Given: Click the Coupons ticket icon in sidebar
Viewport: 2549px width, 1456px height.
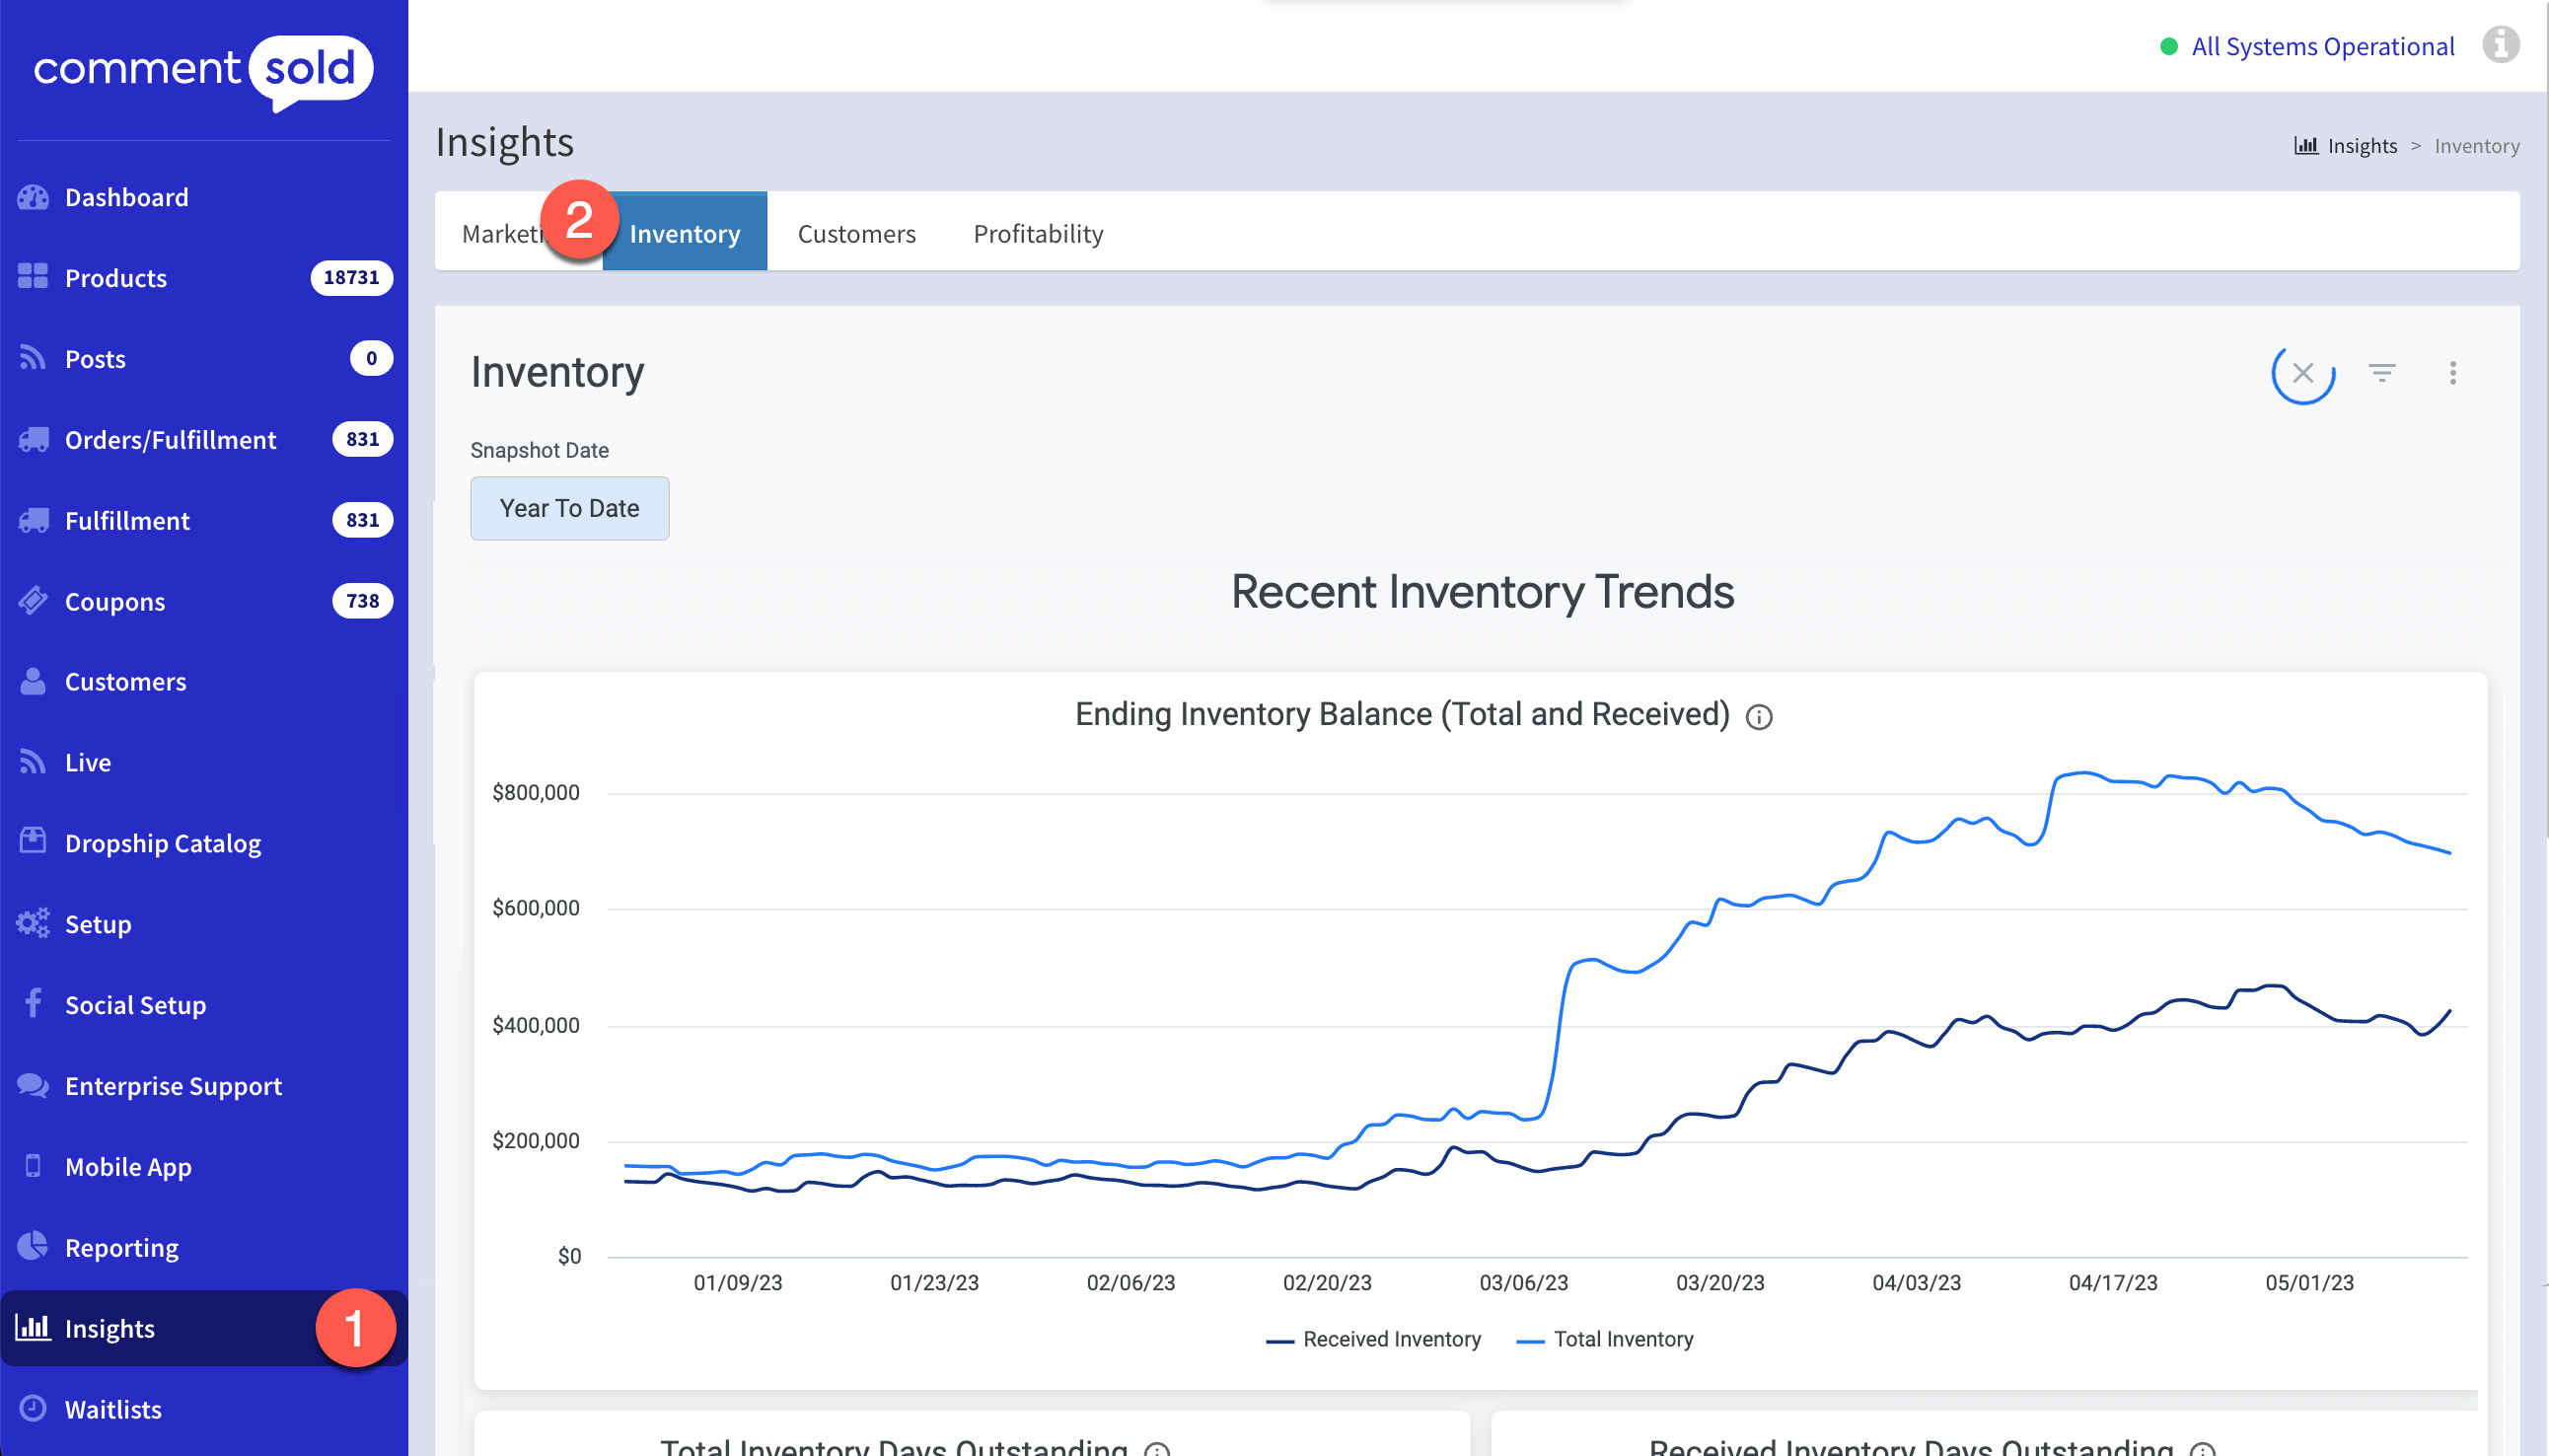Looking at the screenshot, I should click(x=33, y=601).
